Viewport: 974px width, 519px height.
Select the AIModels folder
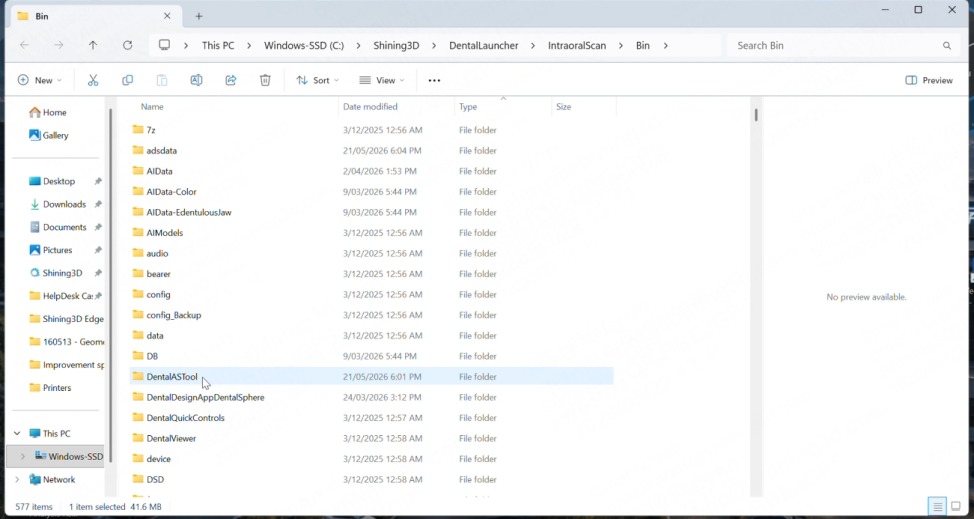165,232
